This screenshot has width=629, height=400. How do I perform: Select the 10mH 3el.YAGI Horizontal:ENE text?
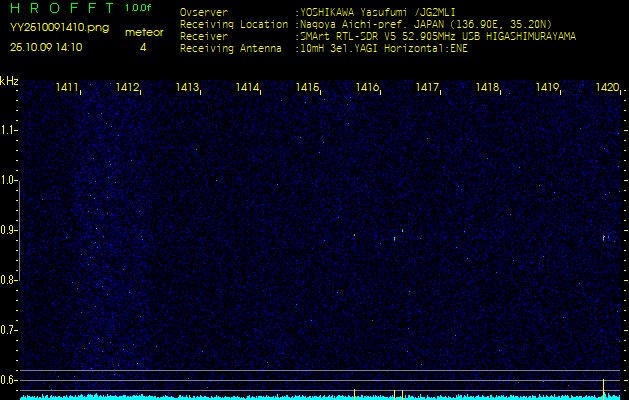[x=384, y=49]
